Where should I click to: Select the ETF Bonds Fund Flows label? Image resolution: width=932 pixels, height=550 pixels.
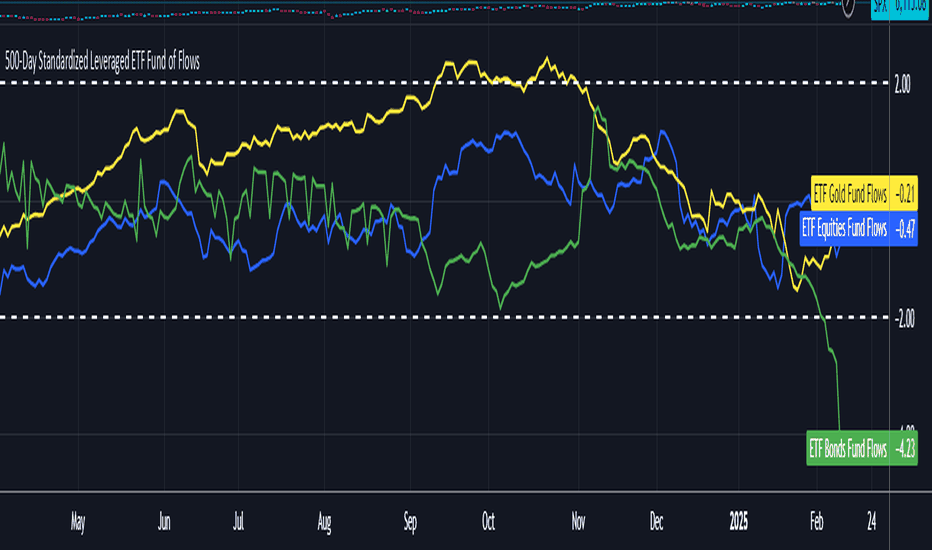point(848,449)
